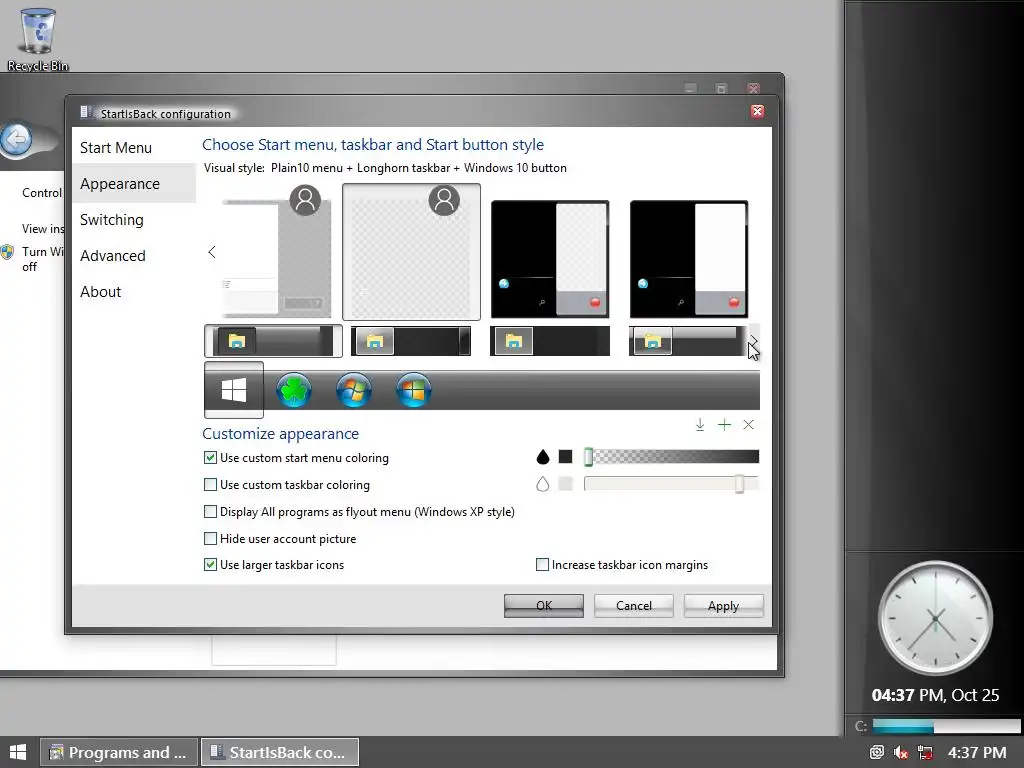Screen dimensions: 1024x768
Task: Click the muted volume tray icon
Action: [901, 752]
